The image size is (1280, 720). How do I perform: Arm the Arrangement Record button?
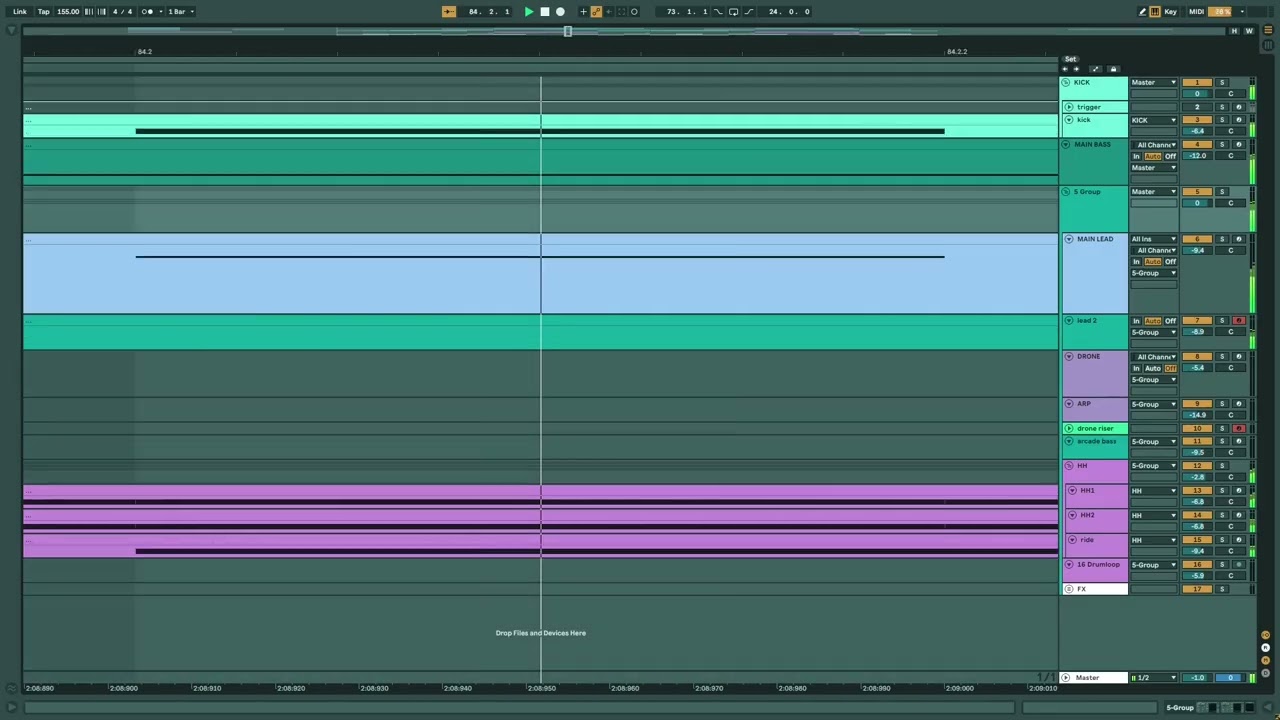pos(560,12)
